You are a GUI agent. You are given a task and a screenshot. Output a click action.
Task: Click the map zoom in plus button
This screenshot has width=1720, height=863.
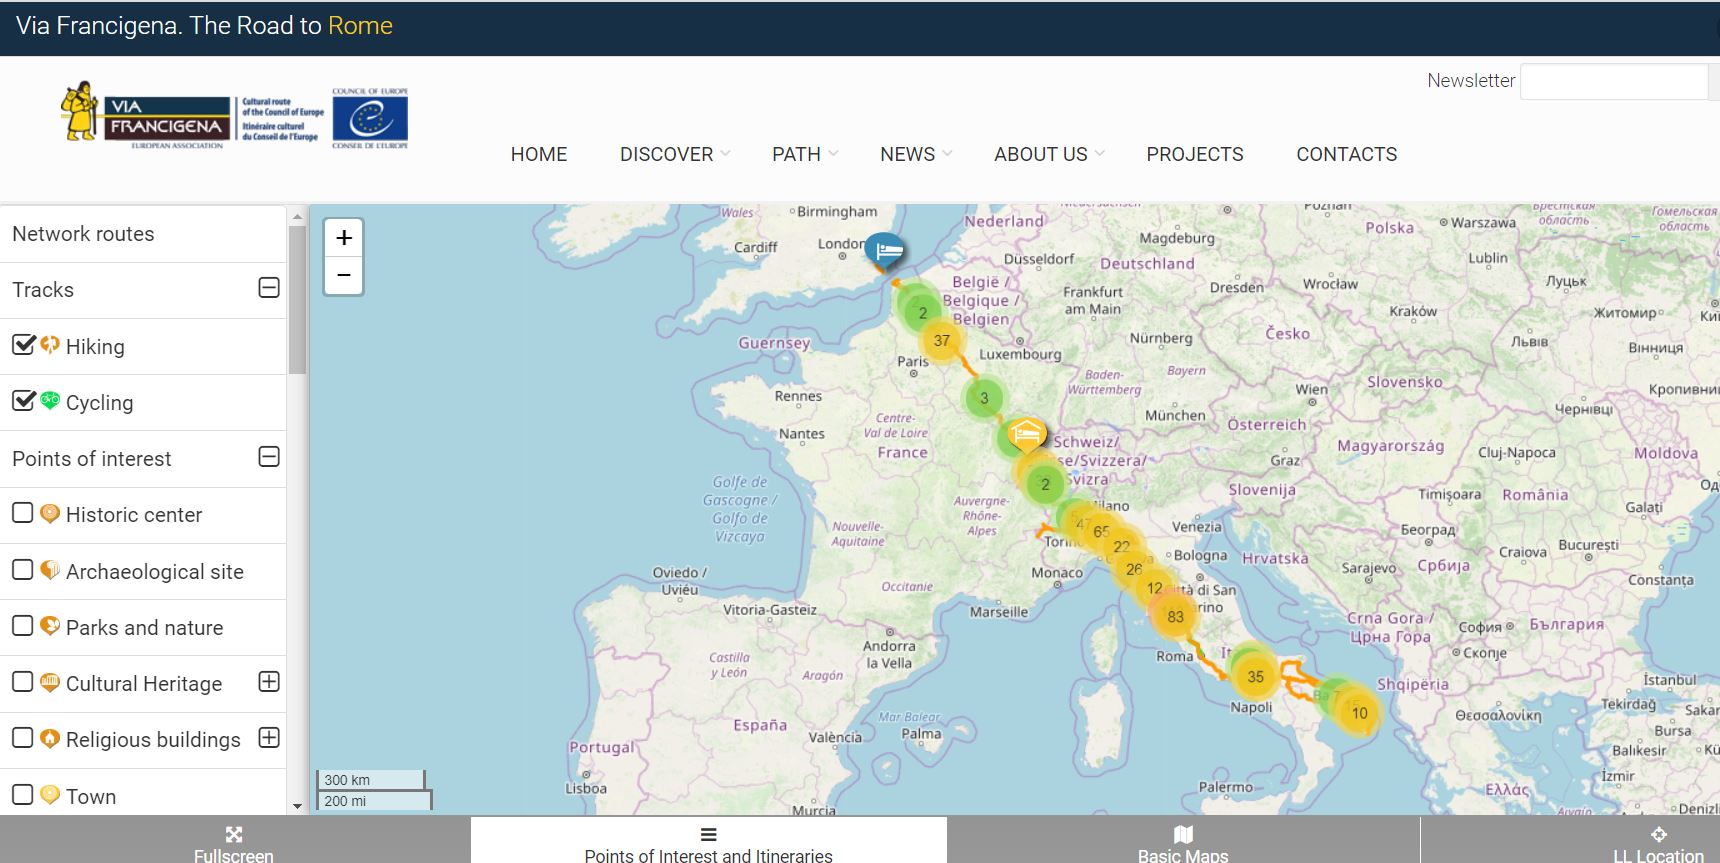(x=344, y=238)
